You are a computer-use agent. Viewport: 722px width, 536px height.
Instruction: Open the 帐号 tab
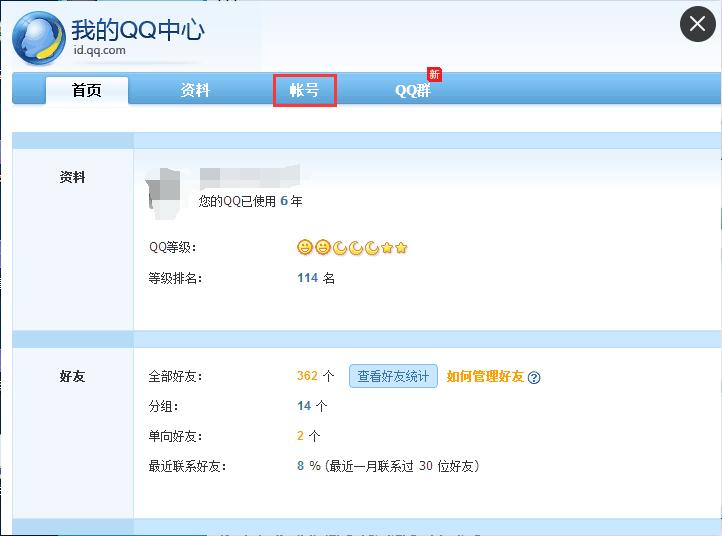(304, 90)
